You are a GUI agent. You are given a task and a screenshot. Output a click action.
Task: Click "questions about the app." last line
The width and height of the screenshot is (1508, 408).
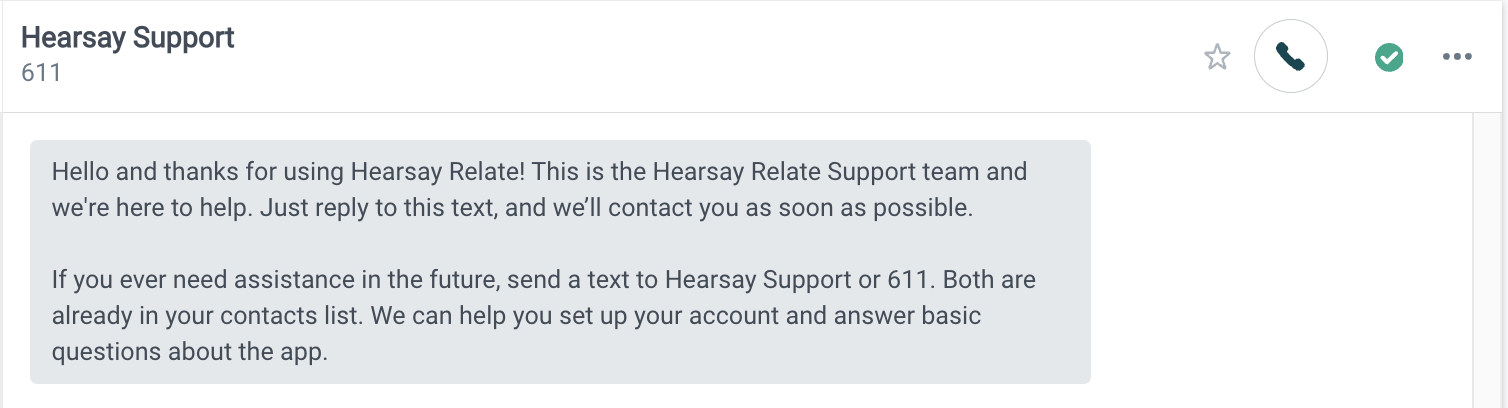(x=190, y=354)
